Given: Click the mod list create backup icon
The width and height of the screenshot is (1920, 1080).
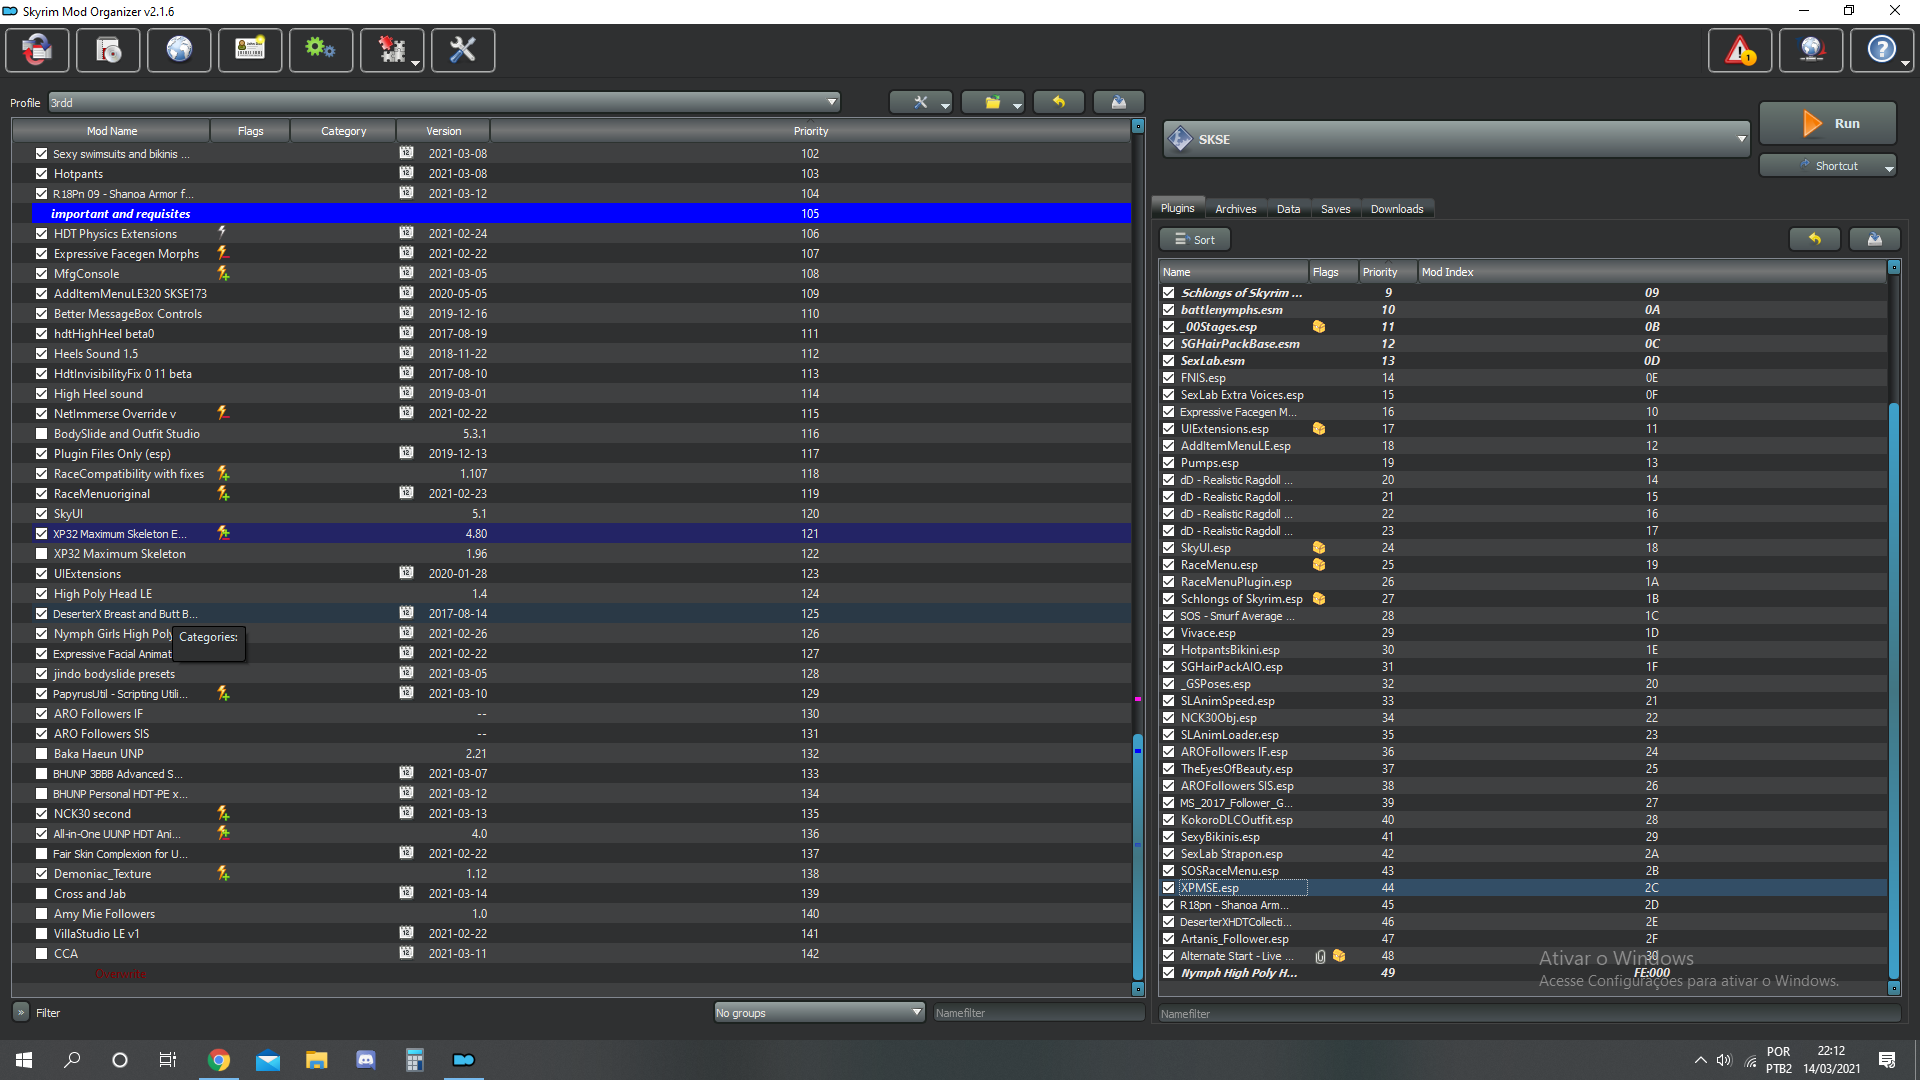Looking at the screenshot, I should pos(1119,102).
